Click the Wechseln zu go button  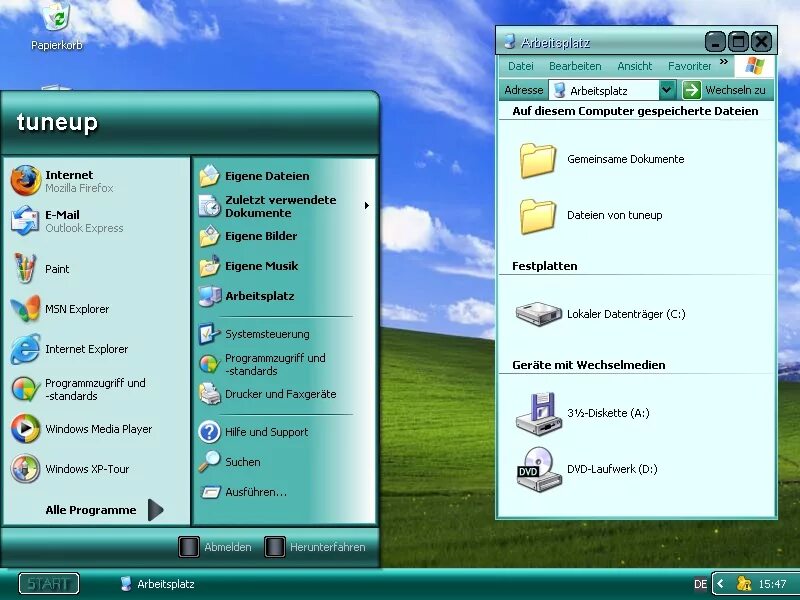click(x=724, y=90)
